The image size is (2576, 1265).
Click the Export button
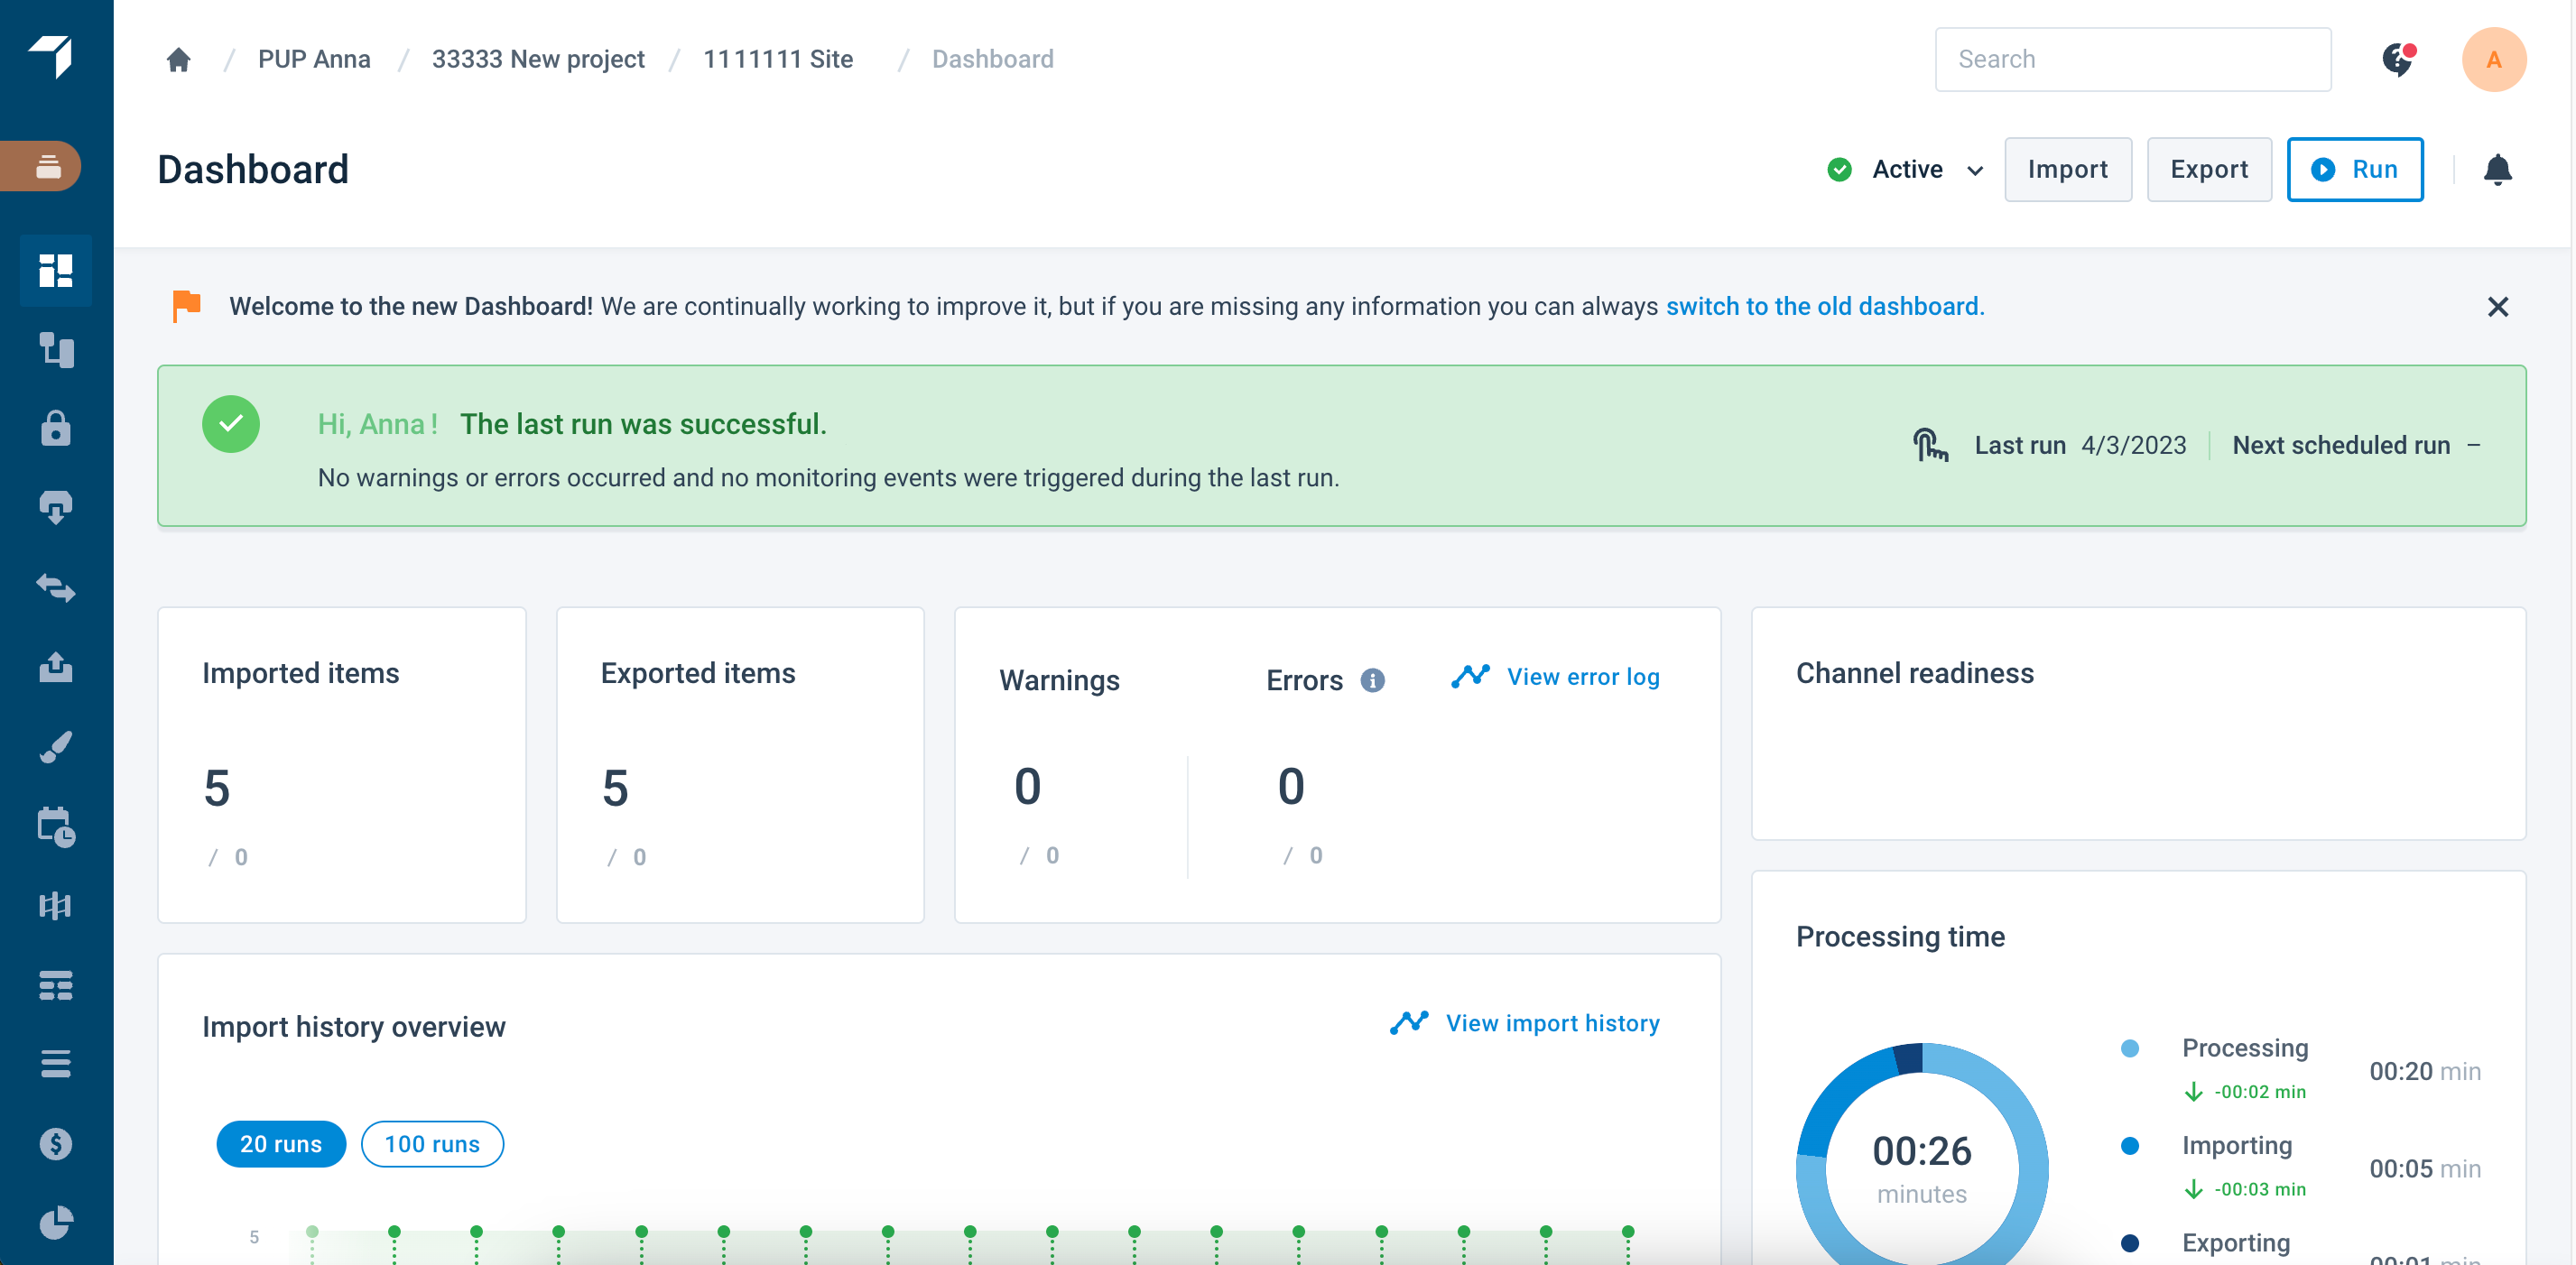click(2209, 169)
